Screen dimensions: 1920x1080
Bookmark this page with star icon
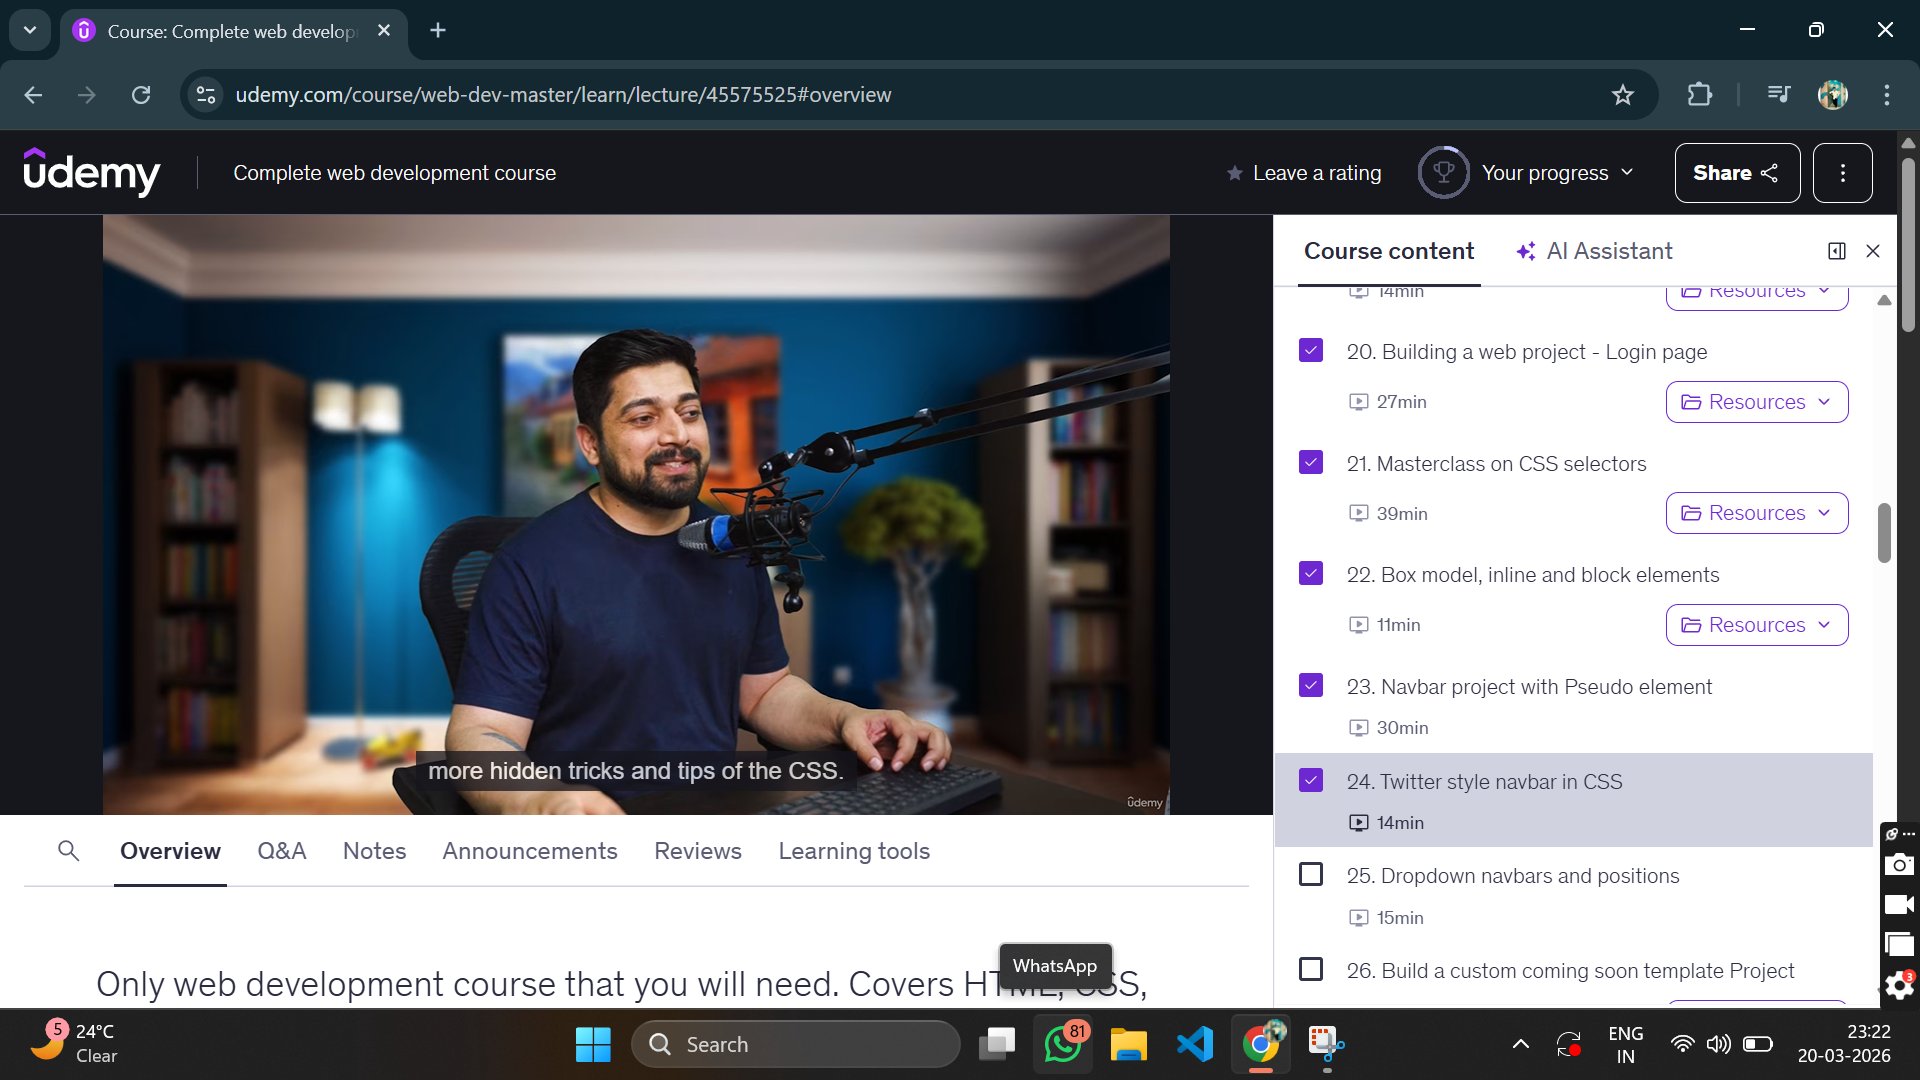coord(1622,95)
